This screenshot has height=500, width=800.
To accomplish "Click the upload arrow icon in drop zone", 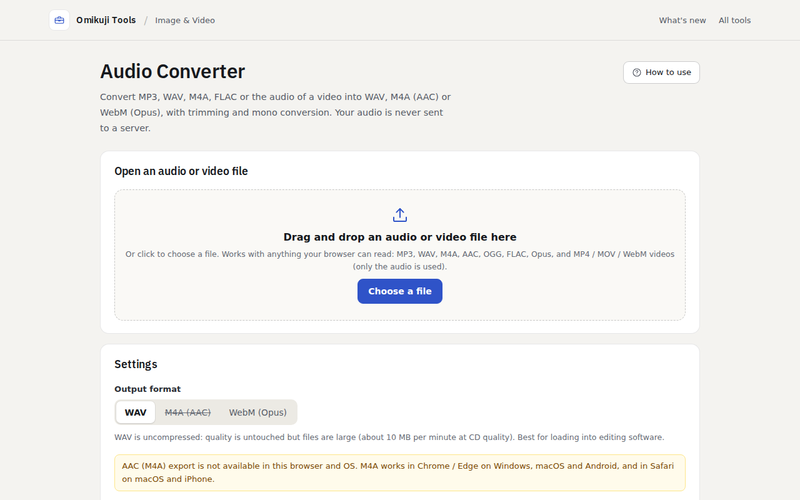I will click(399, 215).
